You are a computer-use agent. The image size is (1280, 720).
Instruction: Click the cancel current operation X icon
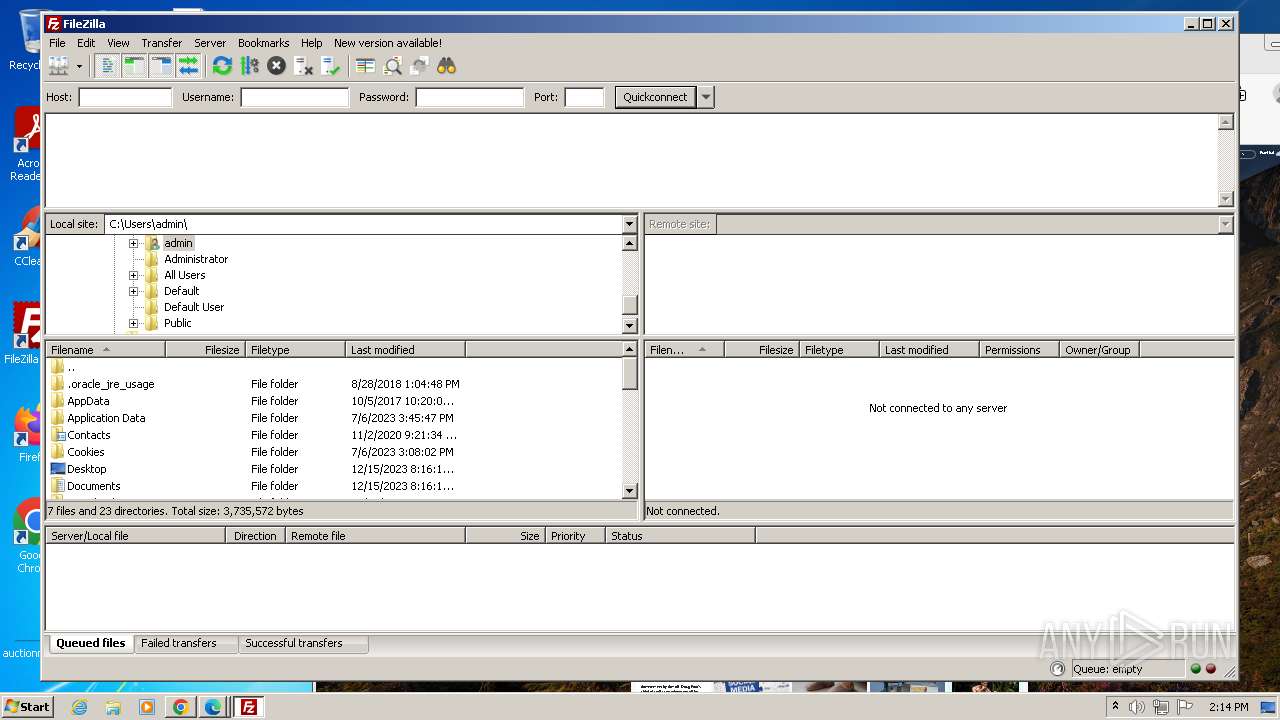(x=276, y=66)
